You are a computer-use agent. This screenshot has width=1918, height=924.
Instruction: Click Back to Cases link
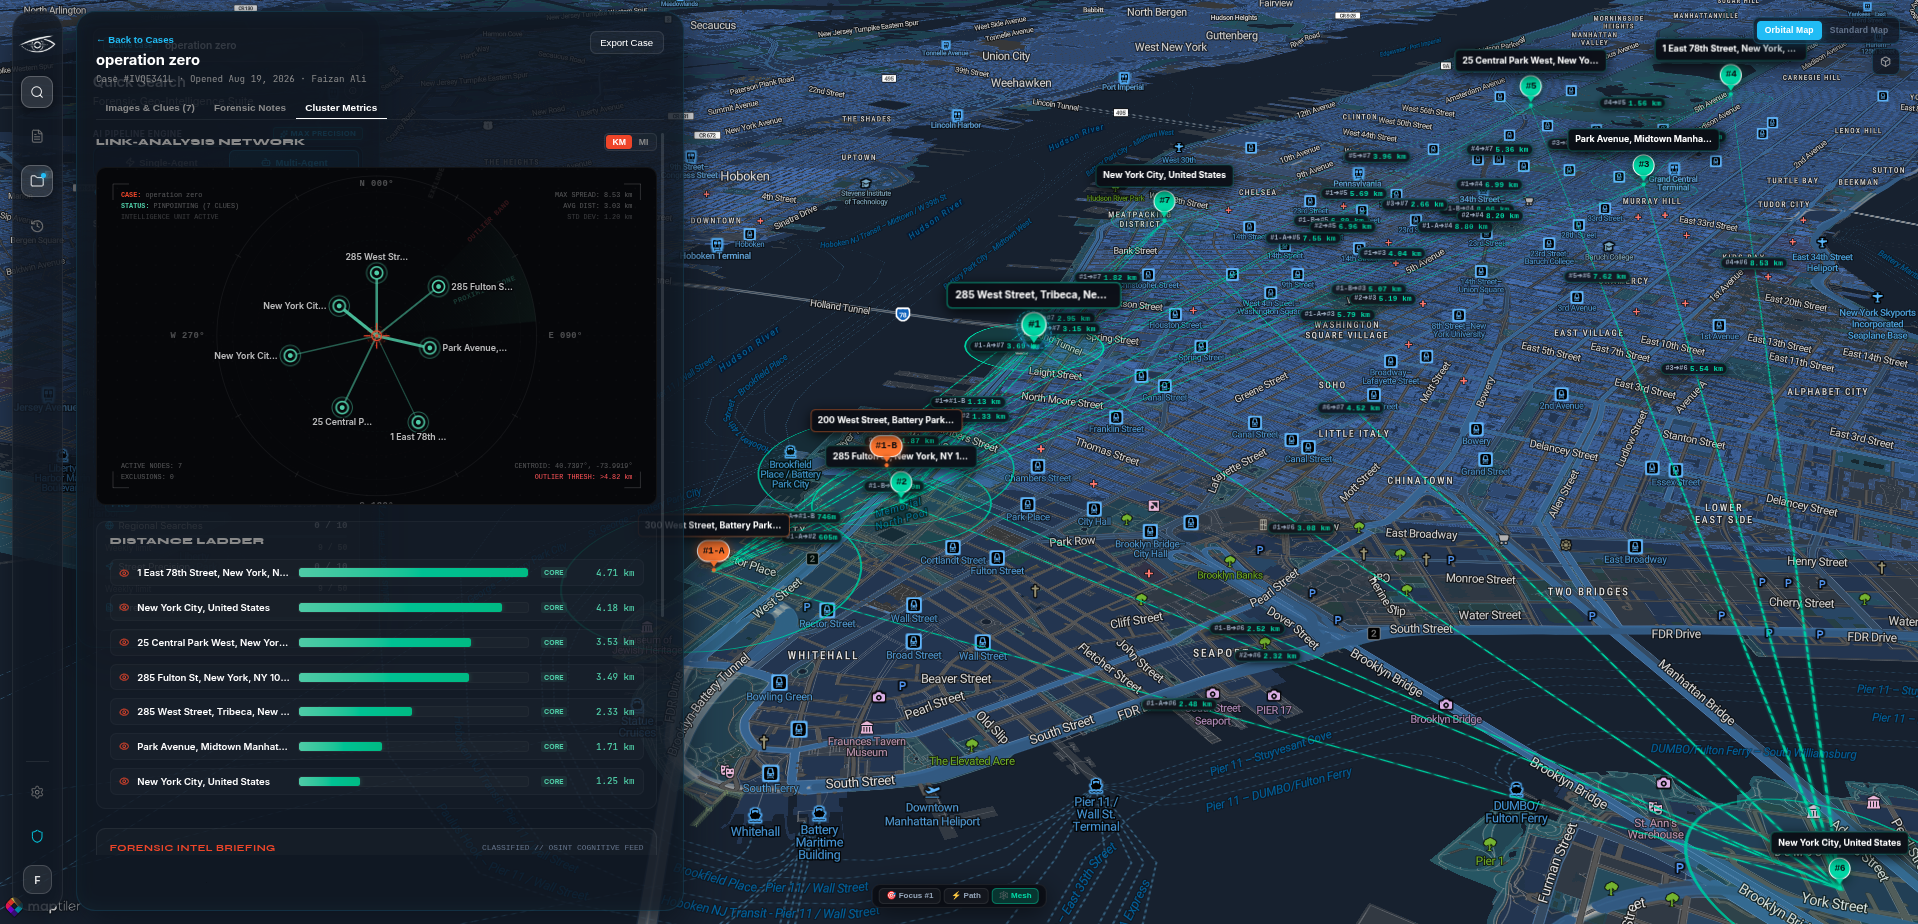135,40
